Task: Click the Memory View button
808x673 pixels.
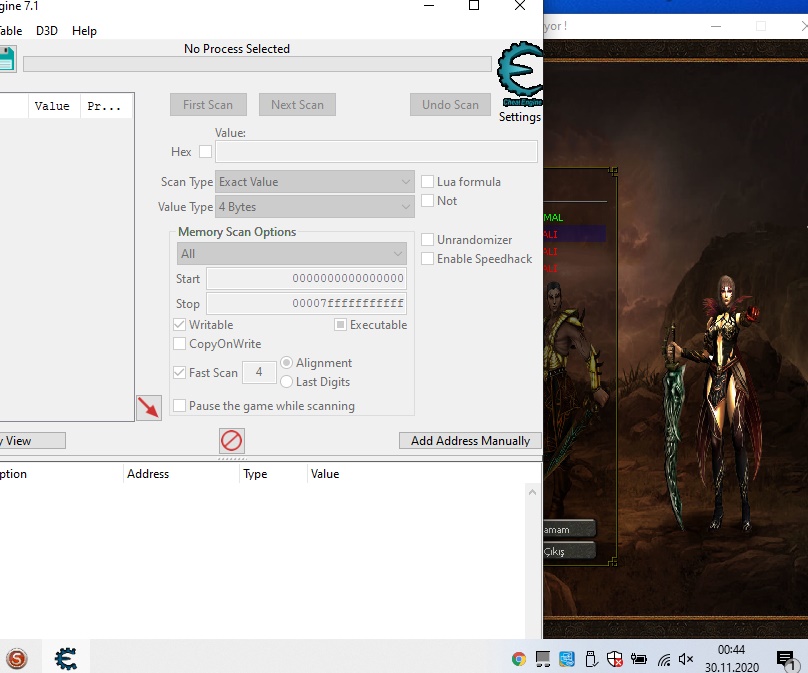Action: pyautogui.click(x=32, y=441)
